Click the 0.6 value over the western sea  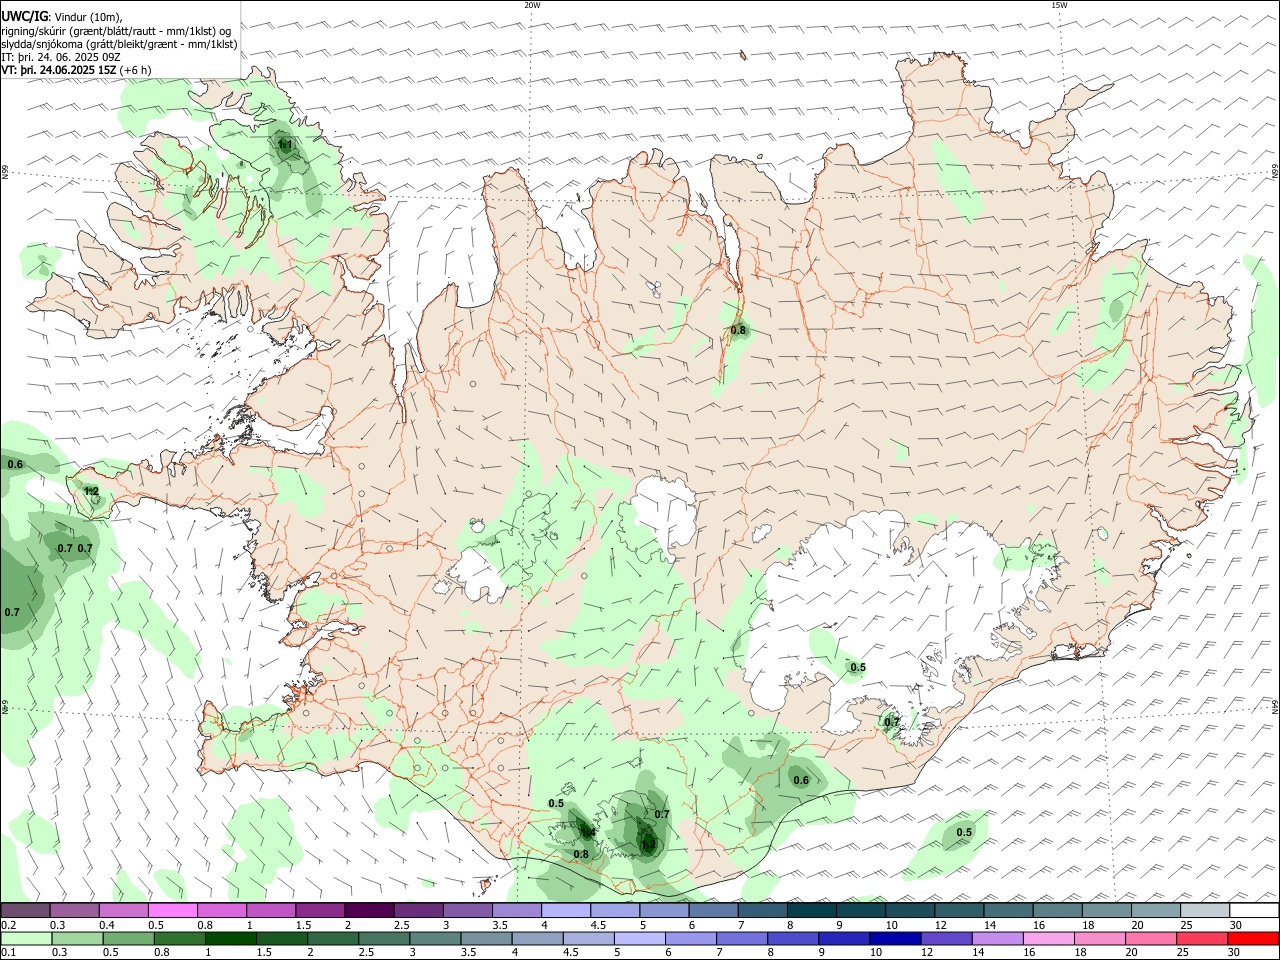pyautogui.click(x=15, y=465)
